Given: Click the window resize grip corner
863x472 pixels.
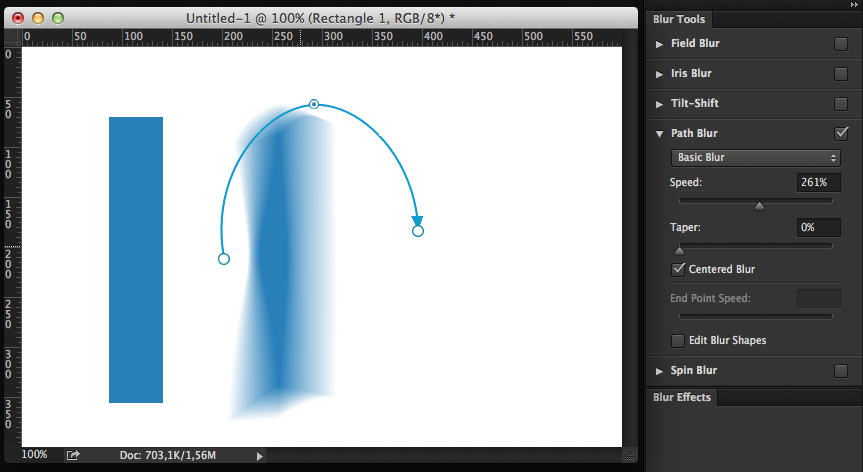Looking at the screenshot, I should pyautogui.click(x=629, y=456).
